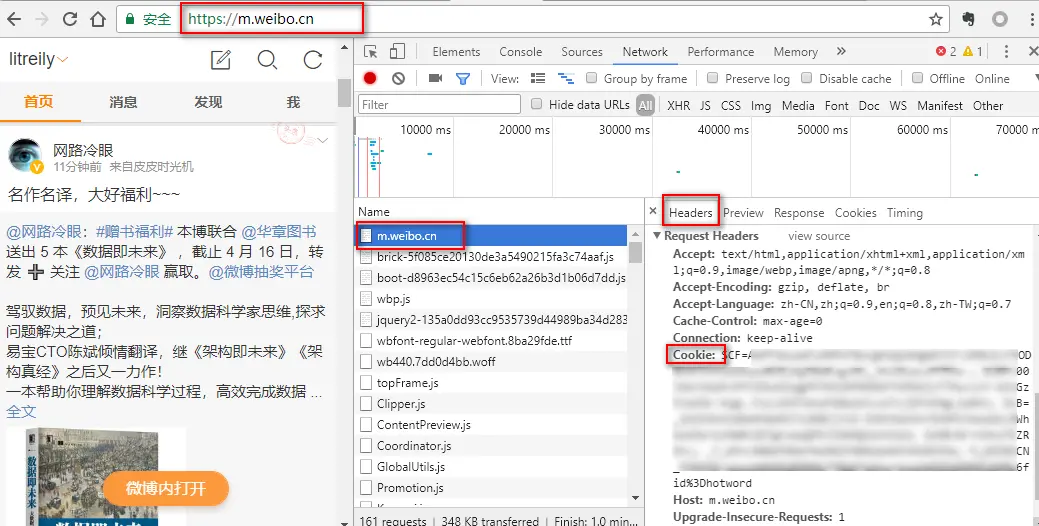Toggle the network filter funnel icon

[x=463, y=79]
